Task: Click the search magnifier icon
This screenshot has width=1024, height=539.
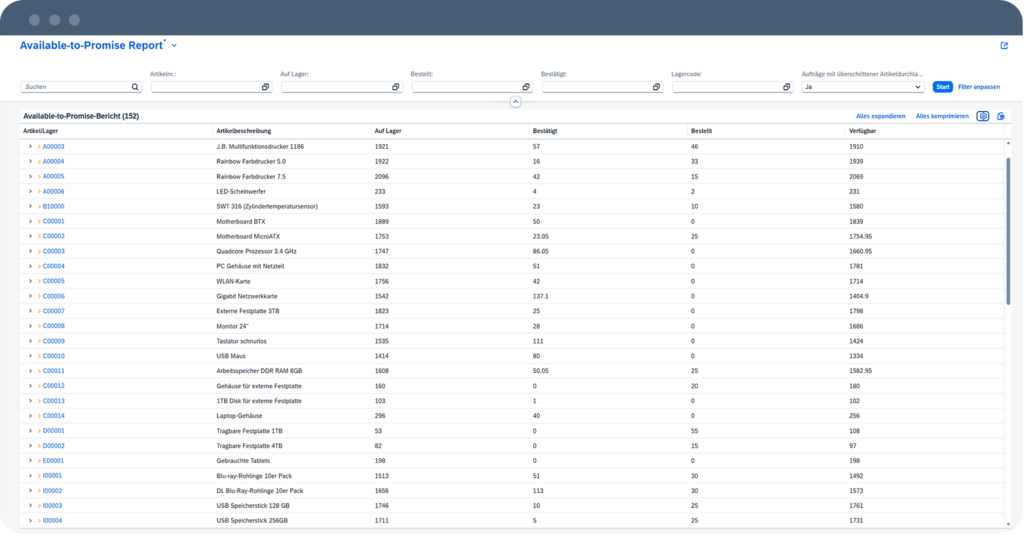Action: point(135,87)
